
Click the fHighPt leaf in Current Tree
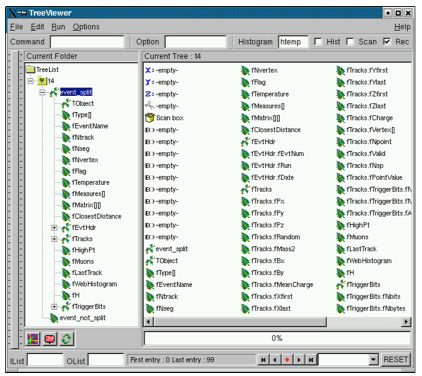click(353, 225)
